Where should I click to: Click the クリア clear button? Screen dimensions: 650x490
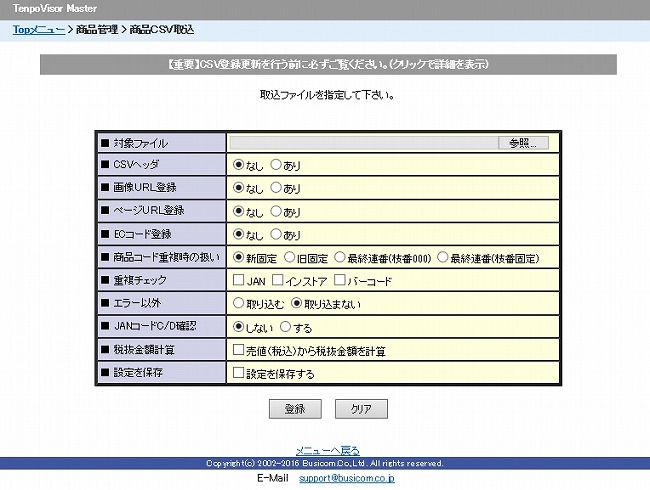click(x=361, y=409)
